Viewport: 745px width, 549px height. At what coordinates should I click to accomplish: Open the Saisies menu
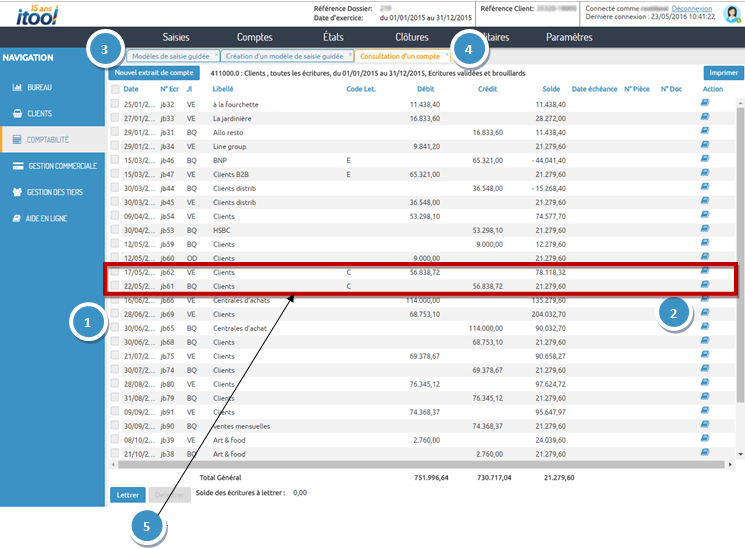tap(176, 37)
